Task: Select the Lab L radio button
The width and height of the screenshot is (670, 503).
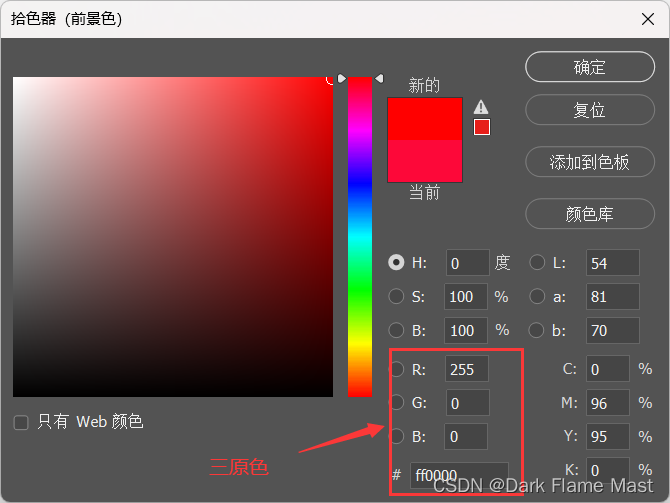Action: coord(537,262)
